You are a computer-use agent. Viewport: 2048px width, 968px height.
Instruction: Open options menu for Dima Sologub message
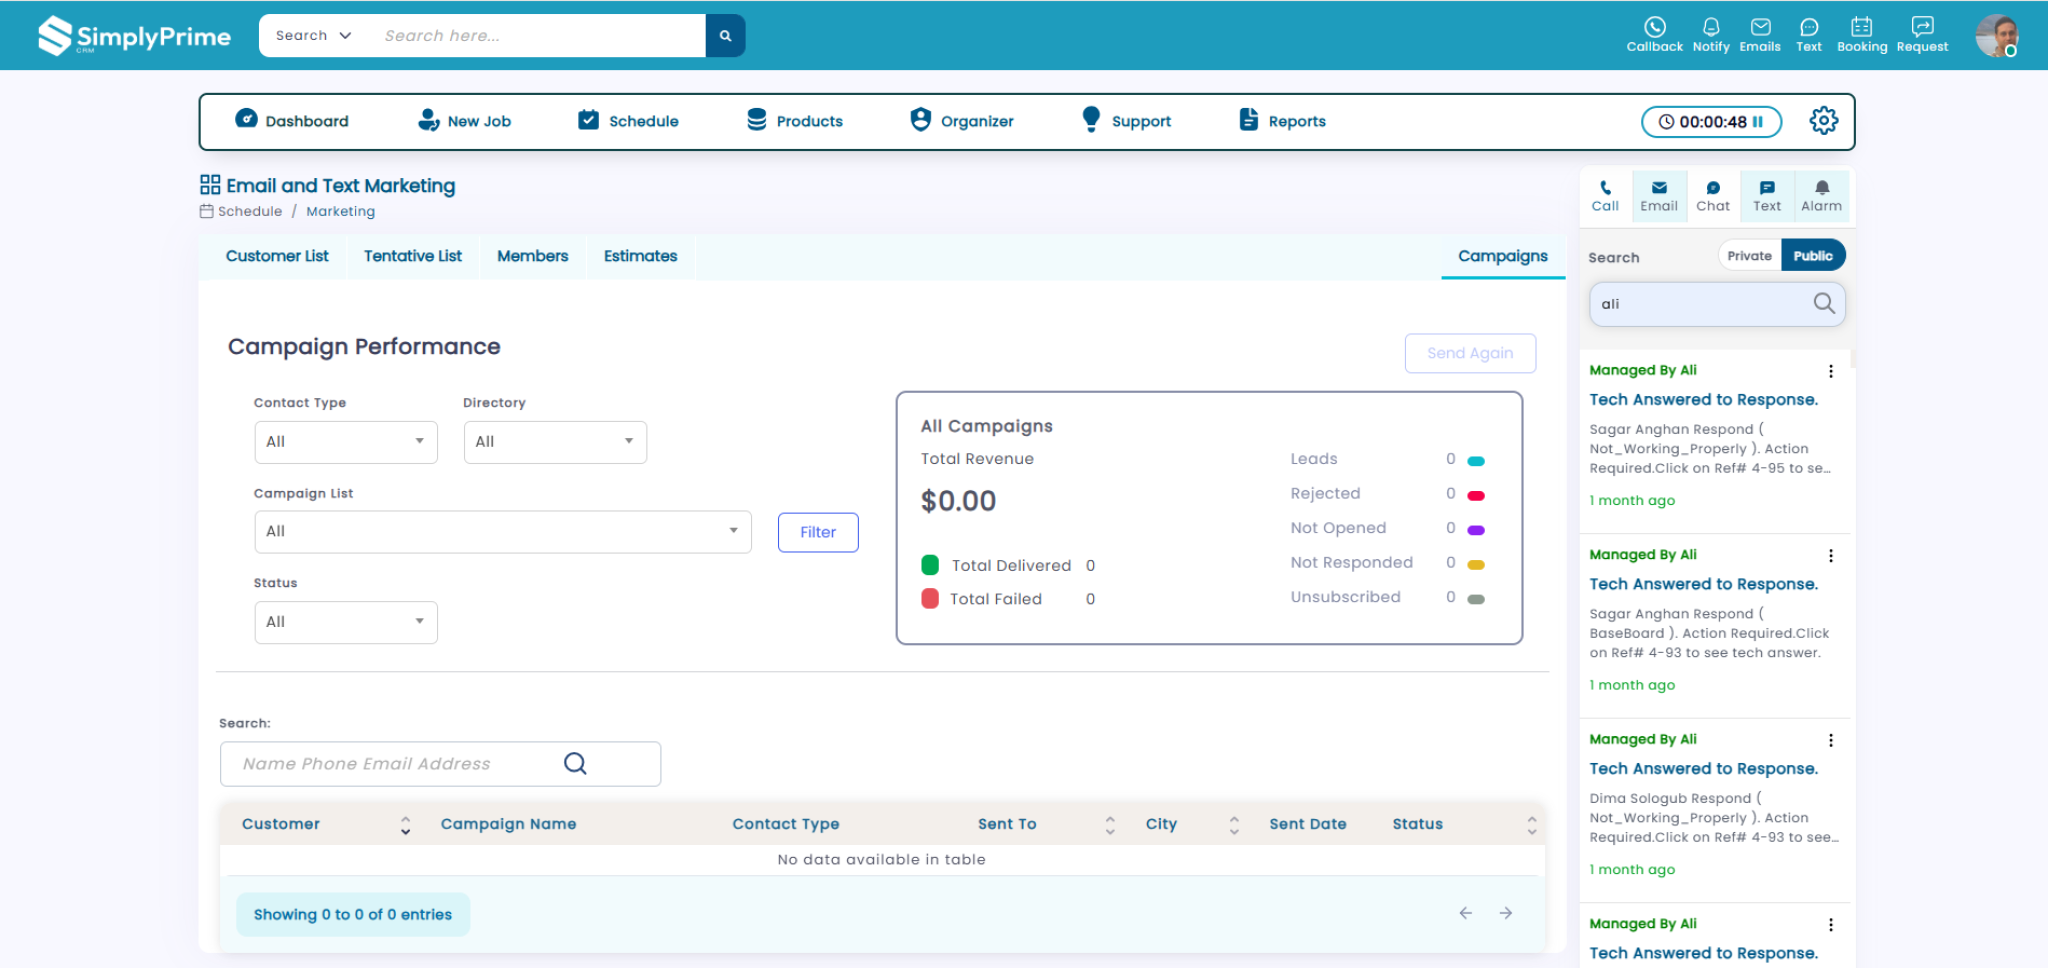(x=1831, y=741)
